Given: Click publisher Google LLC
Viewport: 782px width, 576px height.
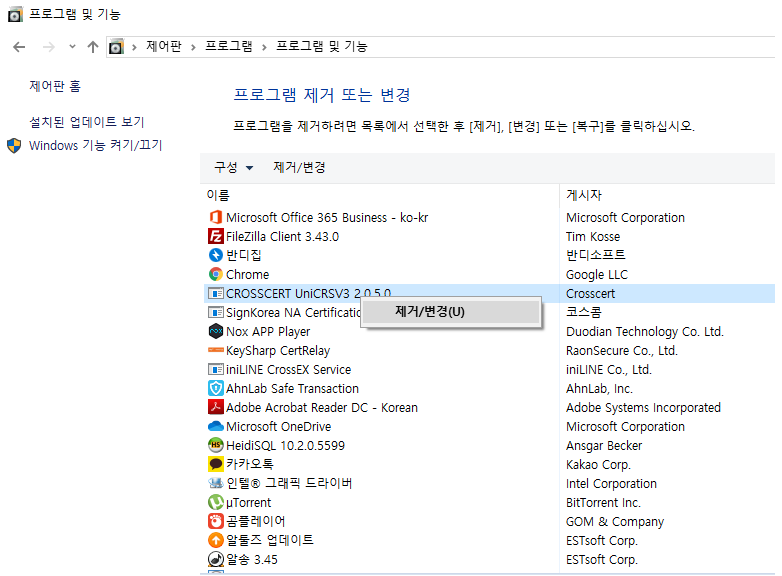Looking at the screenshot, I should point(596,274).
